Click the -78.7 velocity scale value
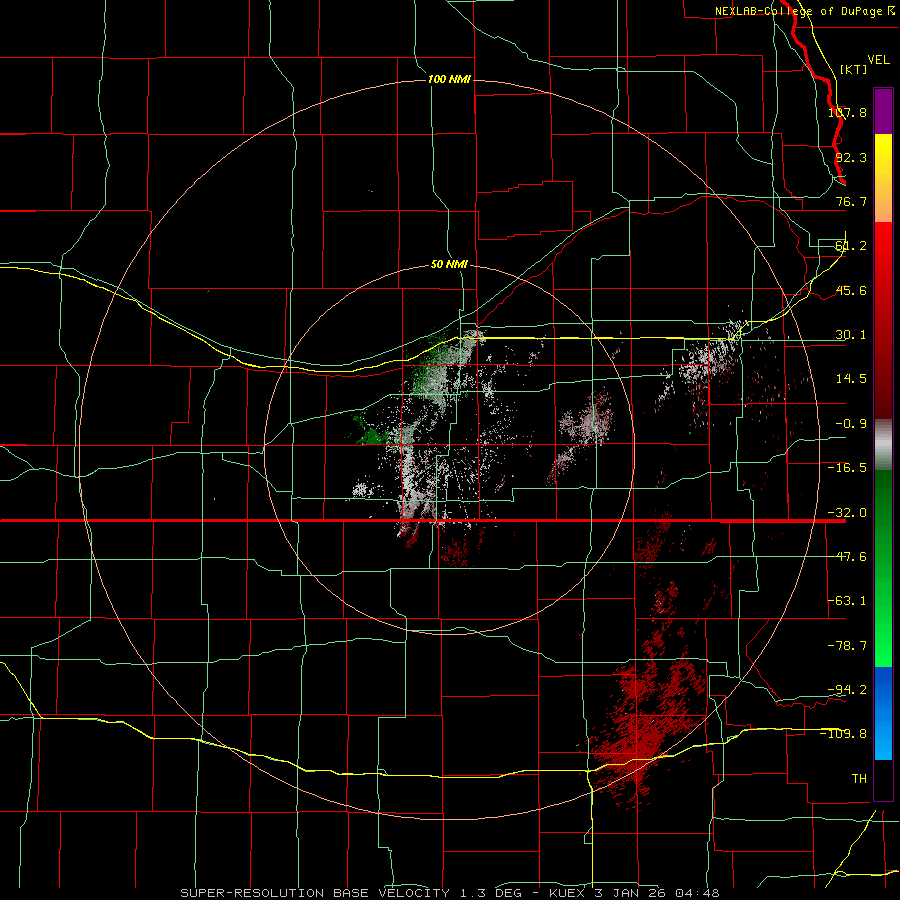This screenshot has height=900, width=900. coord(847,646)
